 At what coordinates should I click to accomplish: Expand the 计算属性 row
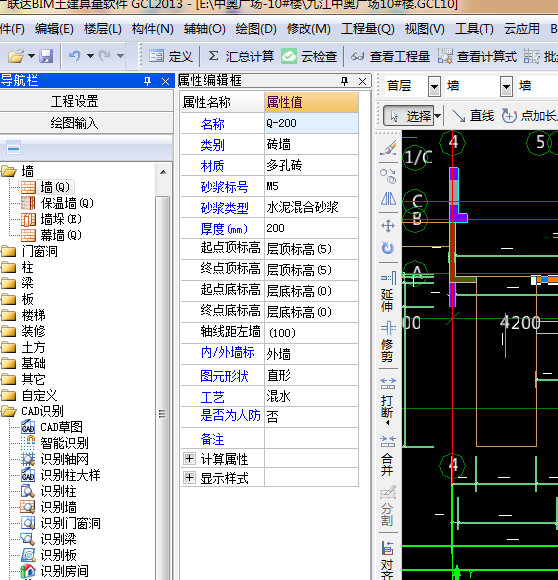point(189,459)
